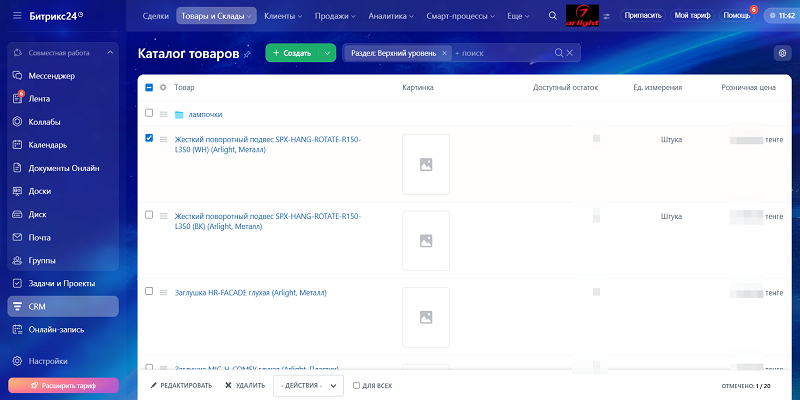This screenshot has height=400, width=800.
Task: Open catalog settings gear at top right
Action: click(781, 53)
